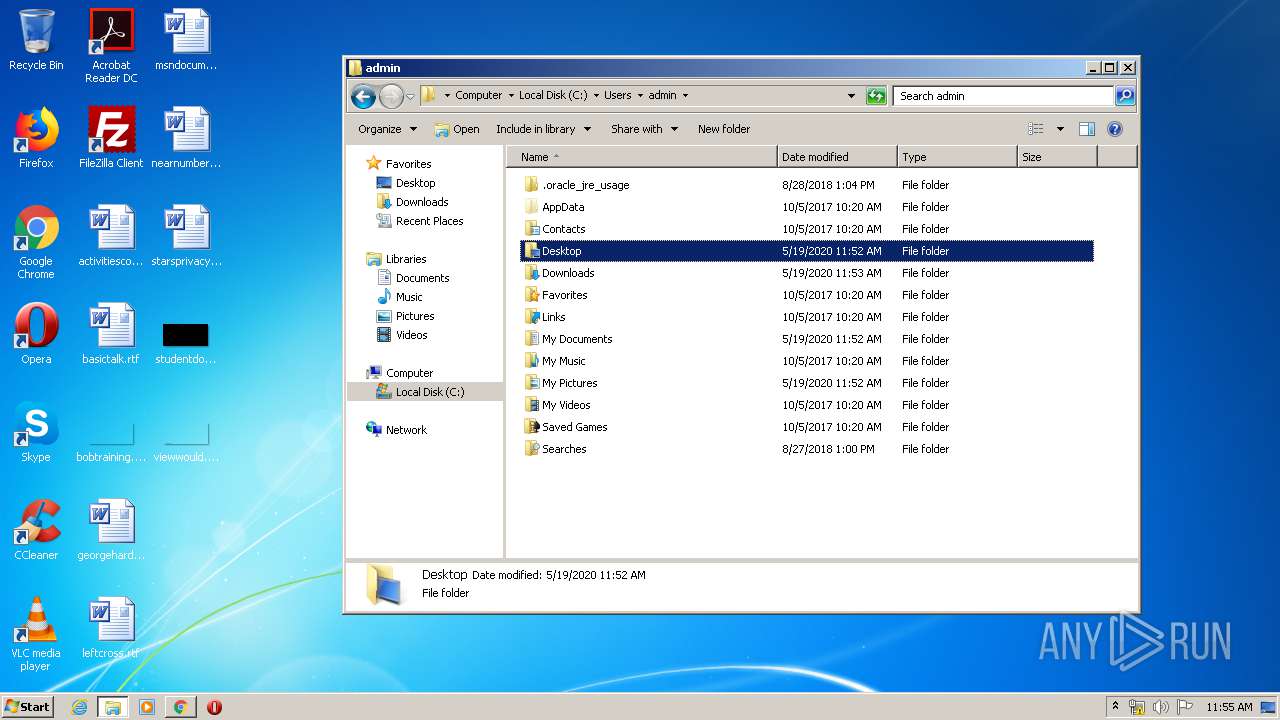
Task: Click the Chrome taskbar icon
Action: (180, 707)
